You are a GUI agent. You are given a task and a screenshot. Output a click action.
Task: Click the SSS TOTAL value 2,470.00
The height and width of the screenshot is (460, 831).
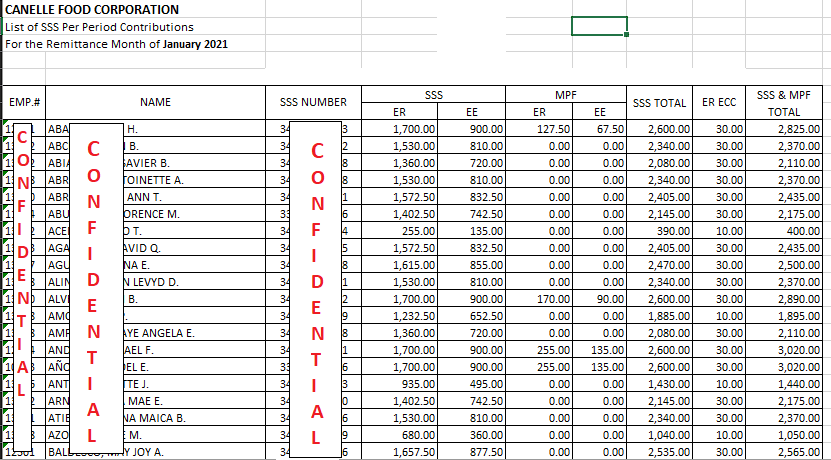pyautogui.click(x=659, y=265)
